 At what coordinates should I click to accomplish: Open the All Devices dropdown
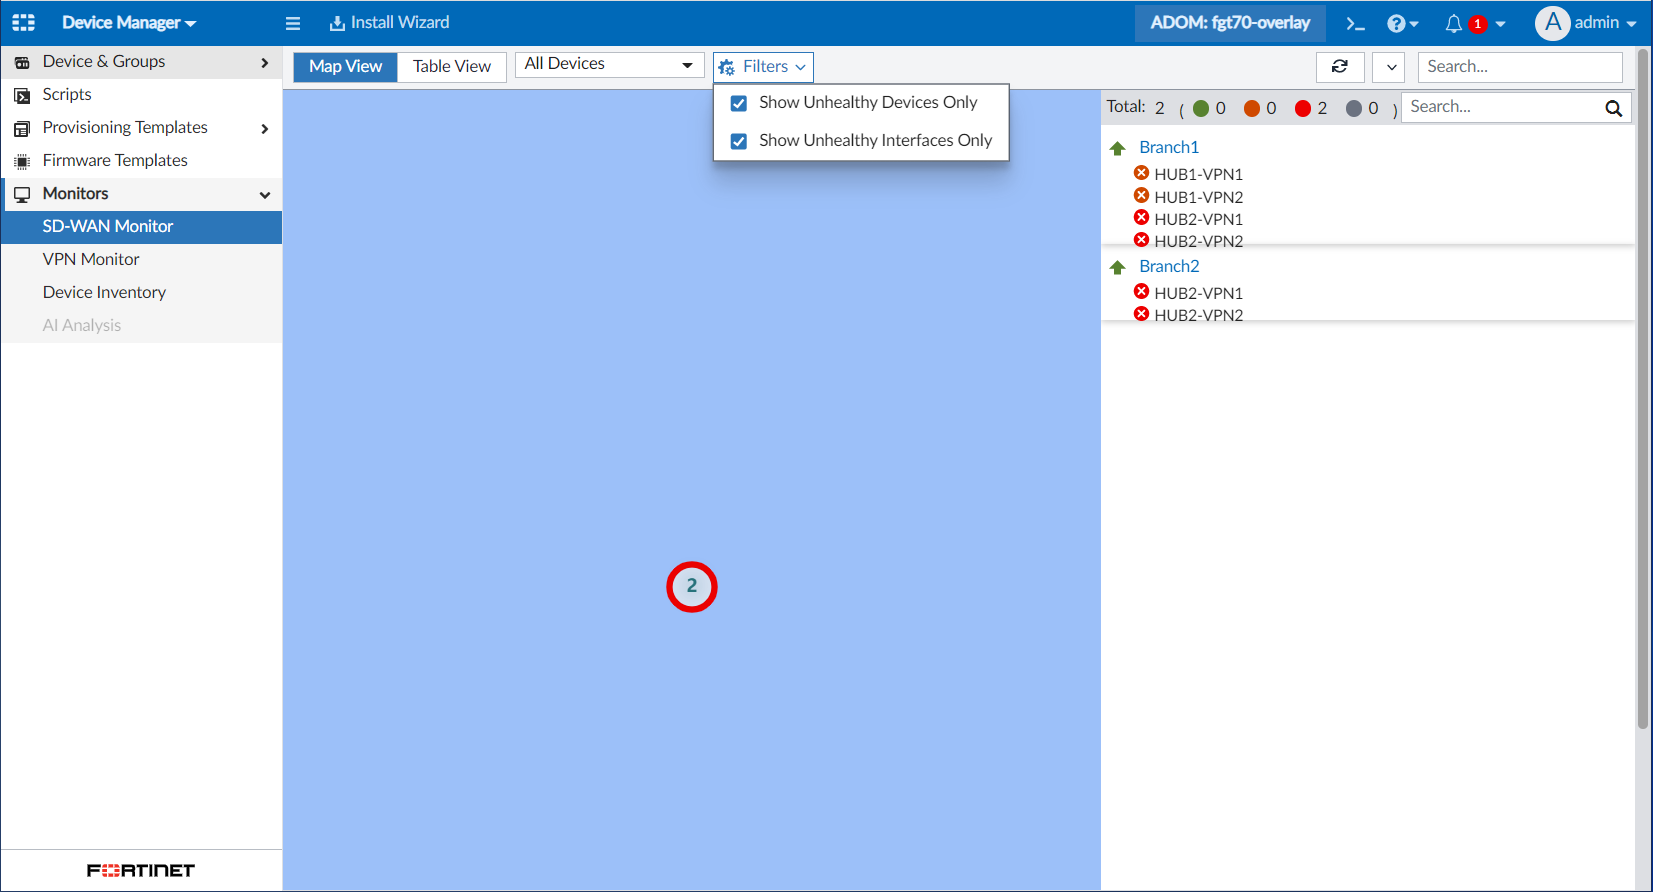click(610, 64)
